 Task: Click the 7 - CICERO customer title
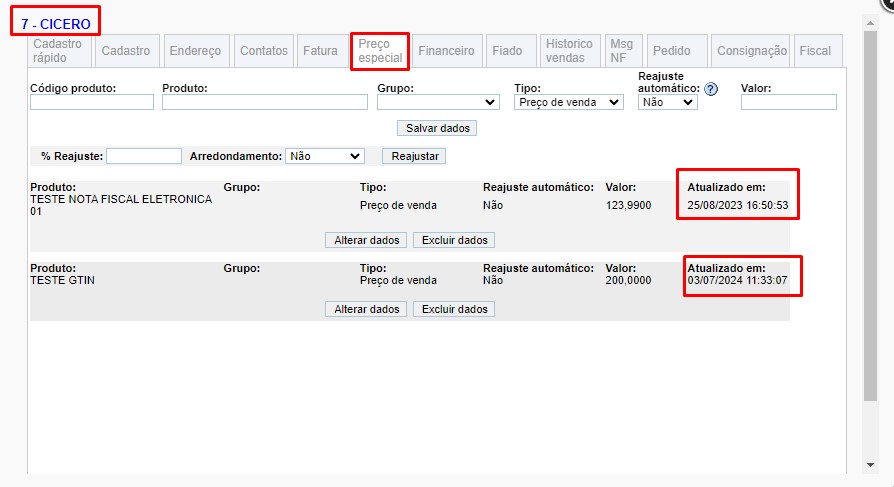click(x=56, y=24)
